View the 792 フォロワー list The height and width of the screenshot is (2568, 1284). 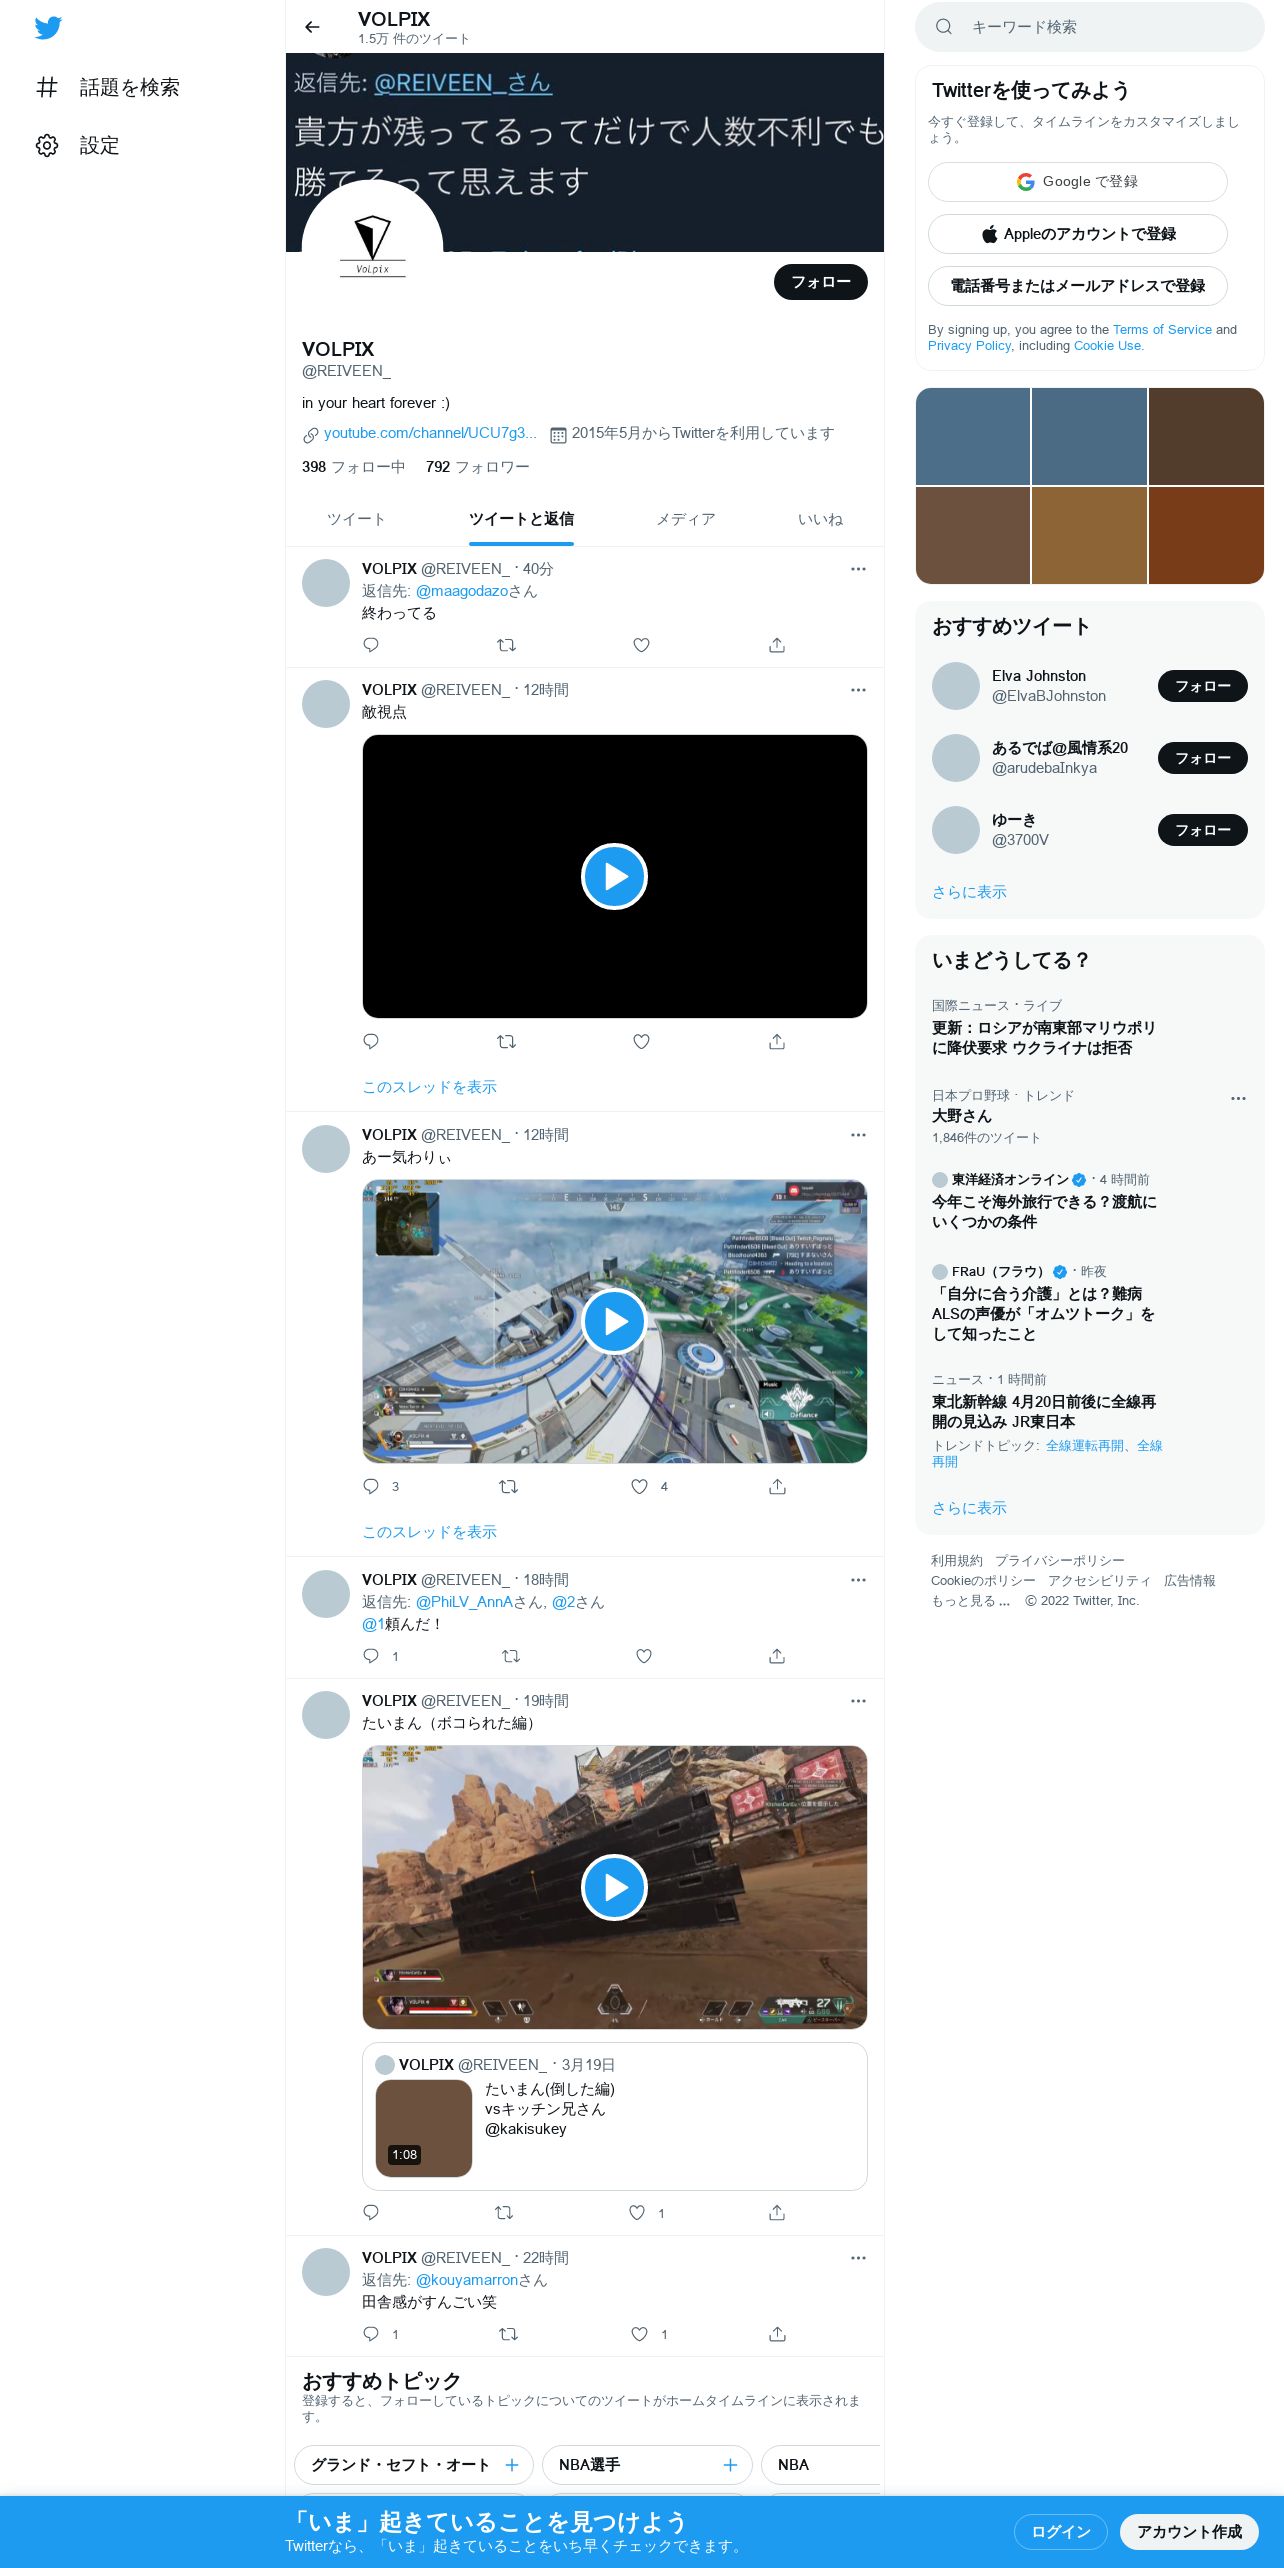[x=478, y=467]
